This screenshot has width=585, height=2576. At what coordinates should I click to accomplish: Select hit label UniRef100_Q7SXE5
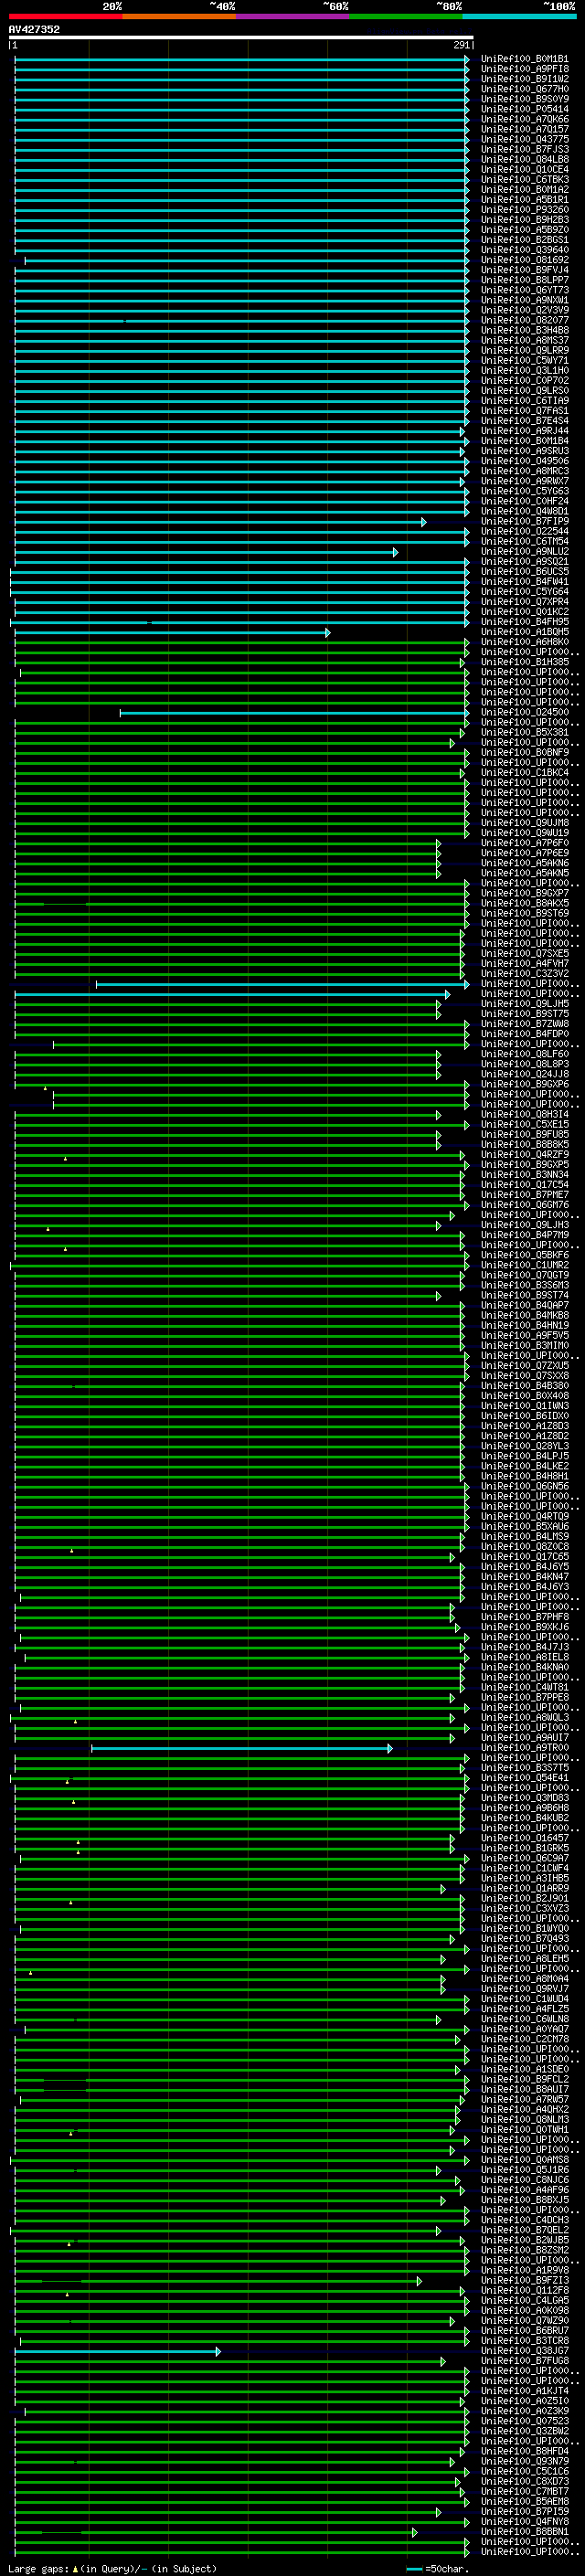coord(525,954)
